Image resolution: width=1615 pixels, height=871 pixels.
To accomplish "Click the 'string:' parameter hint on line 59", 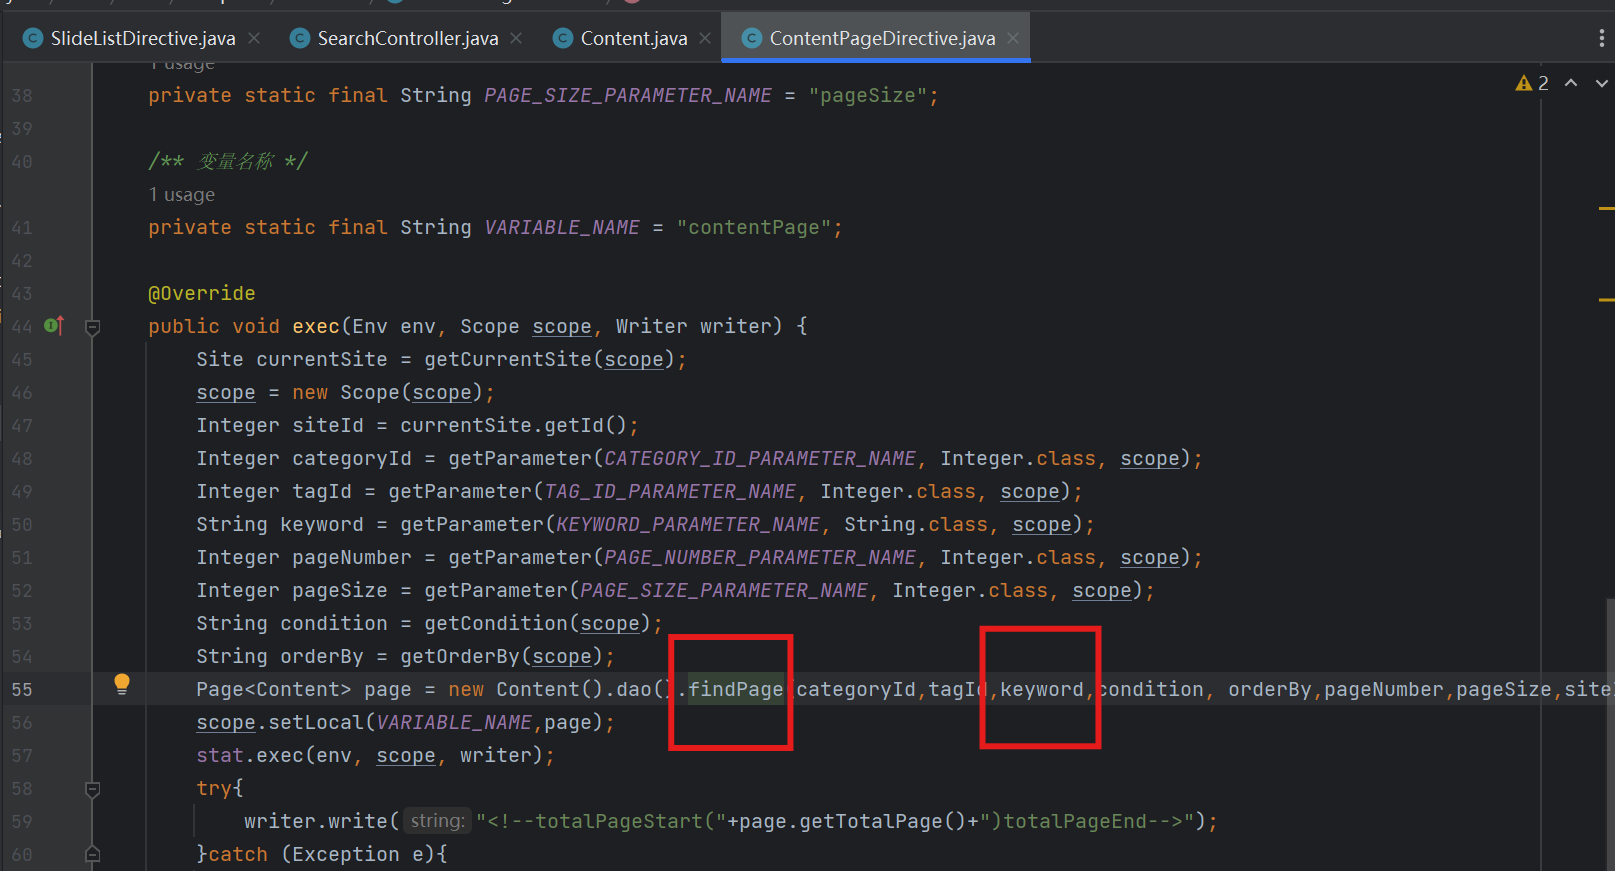I will pos(437,821).
